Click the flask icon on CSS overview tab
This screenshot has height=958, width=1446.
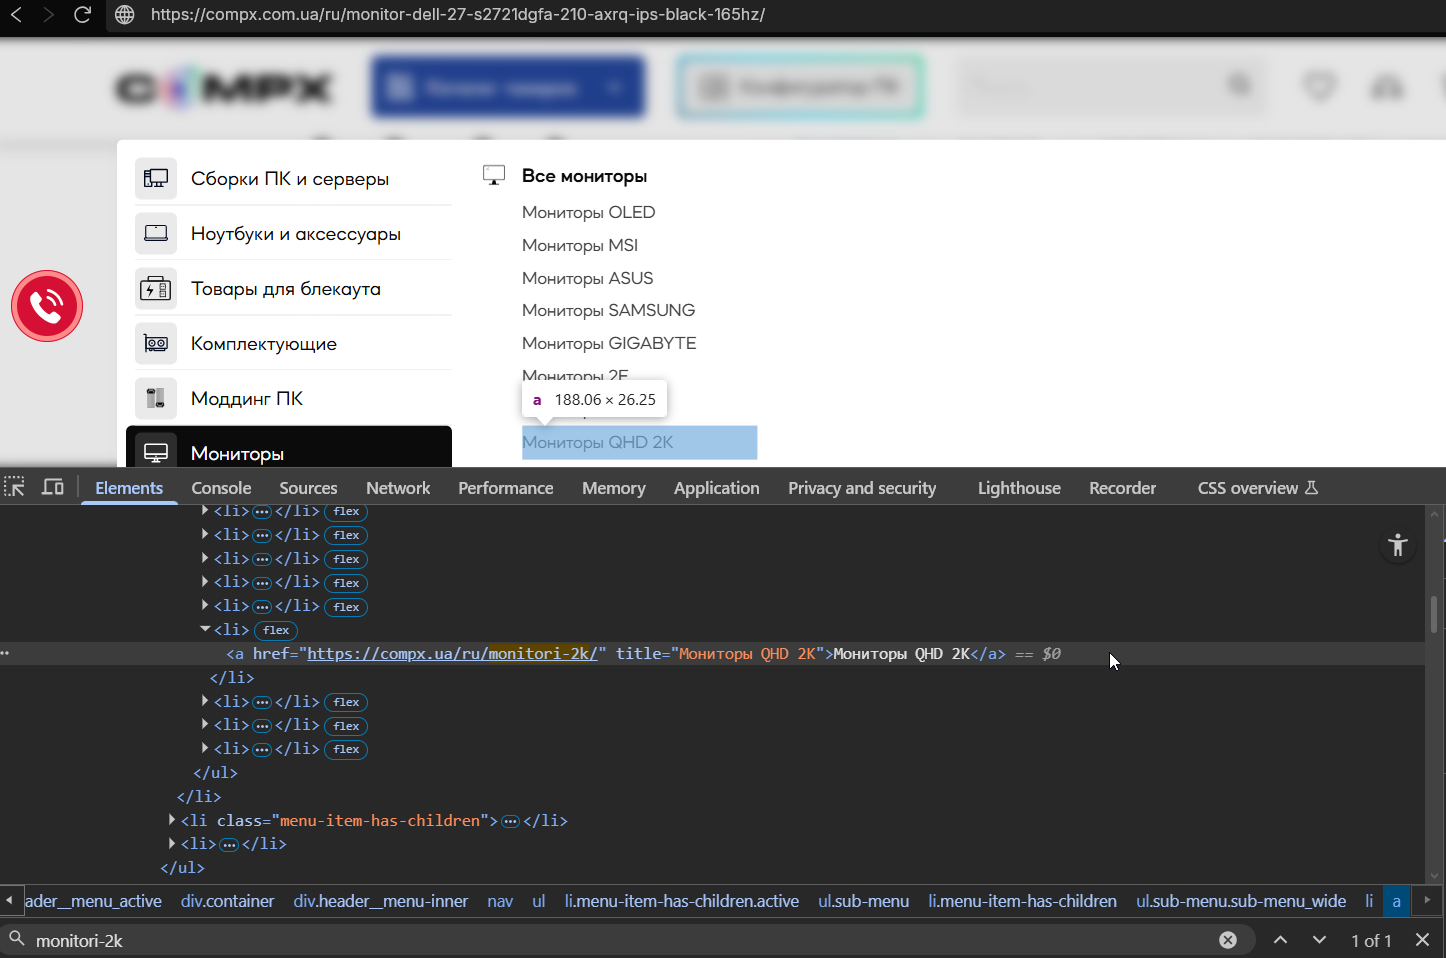1312,488
